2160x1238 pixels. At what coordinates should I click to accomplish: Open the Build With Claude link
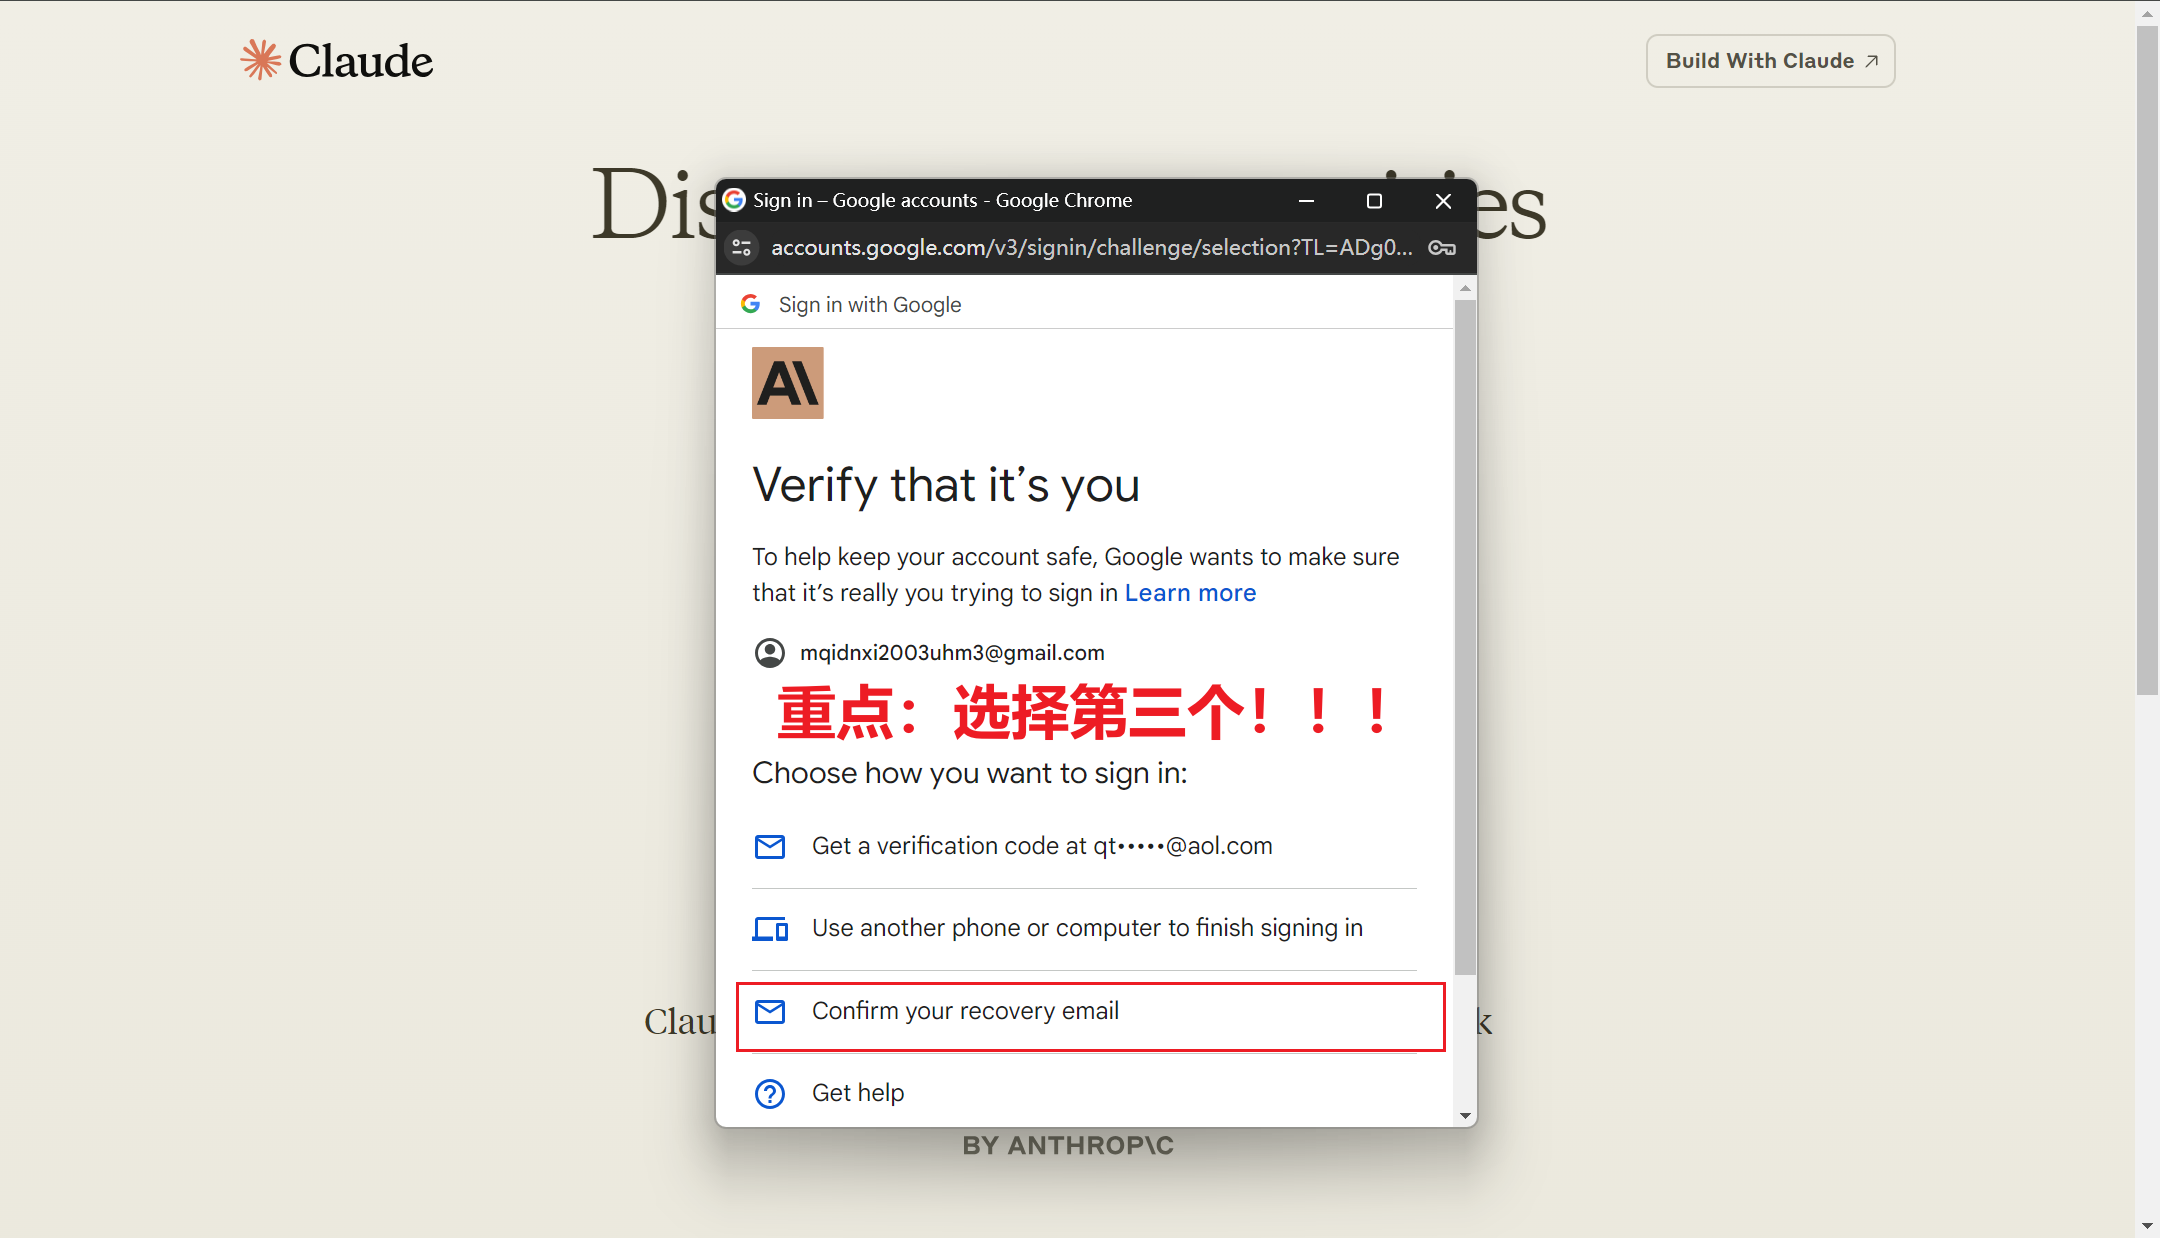click(x=1770, y=61)
